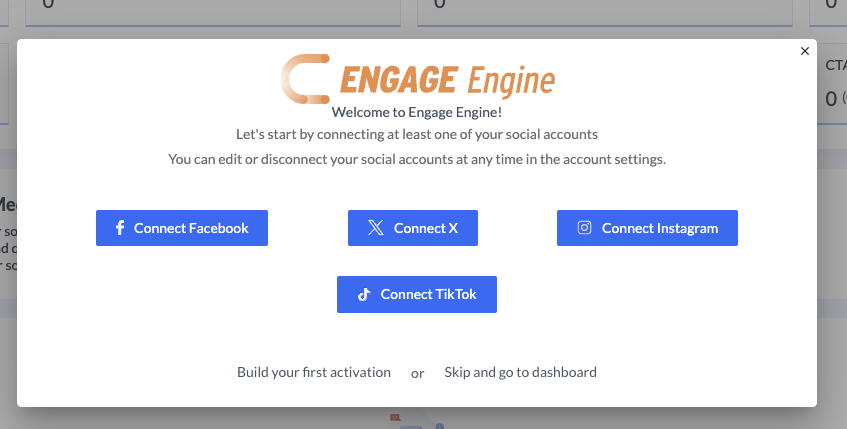Click the Facebook logo icon

coord(120,228)
